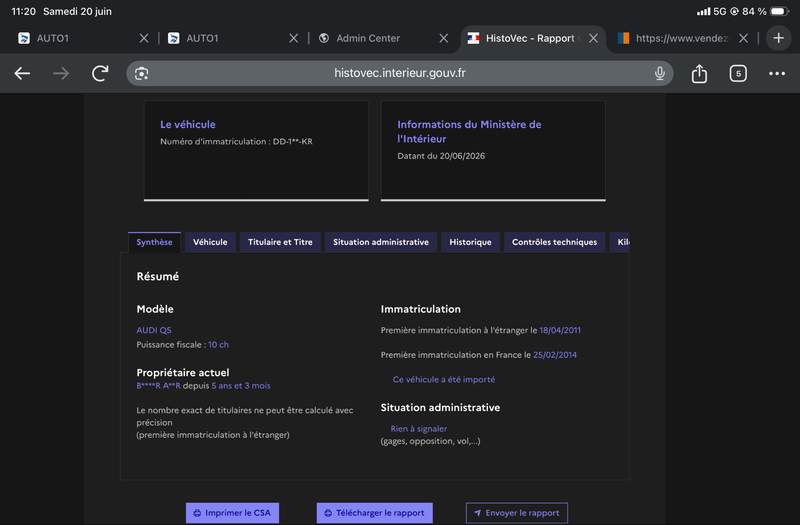Open the Véhicule tab
The image size is (800, 525).
[210, 242]
